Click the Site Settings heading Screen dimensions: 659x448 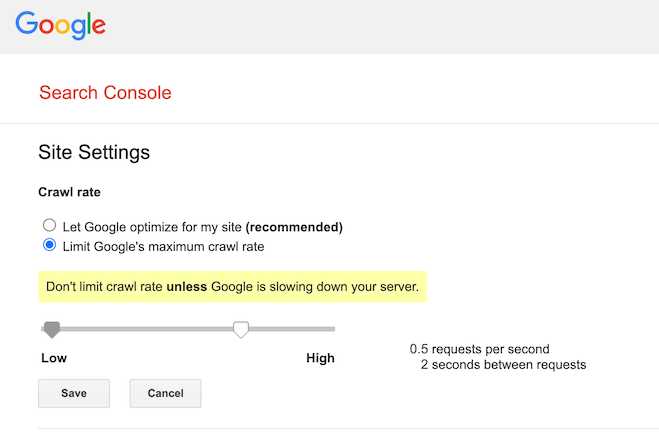tap(94, 152)
